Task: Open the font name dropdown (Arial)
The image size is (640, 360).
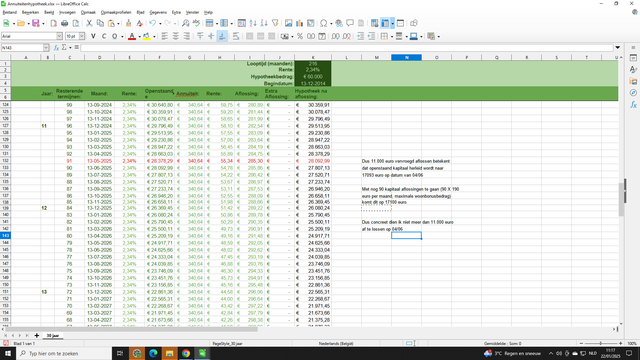Action: pyautogui.click(x=60, y=36)
